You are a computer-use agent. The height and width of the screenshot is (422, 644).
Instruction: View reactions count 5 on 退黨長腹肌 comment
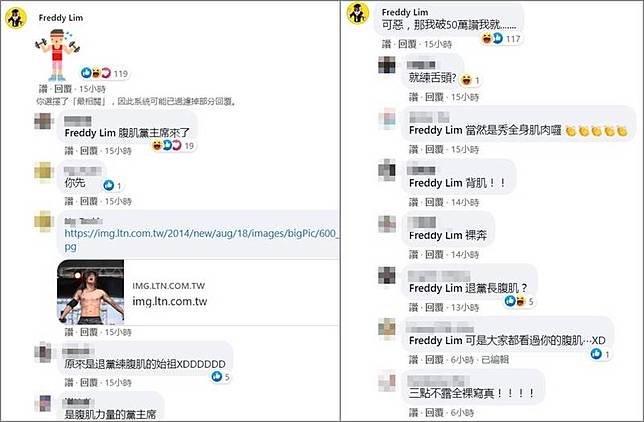click(519, 301)
